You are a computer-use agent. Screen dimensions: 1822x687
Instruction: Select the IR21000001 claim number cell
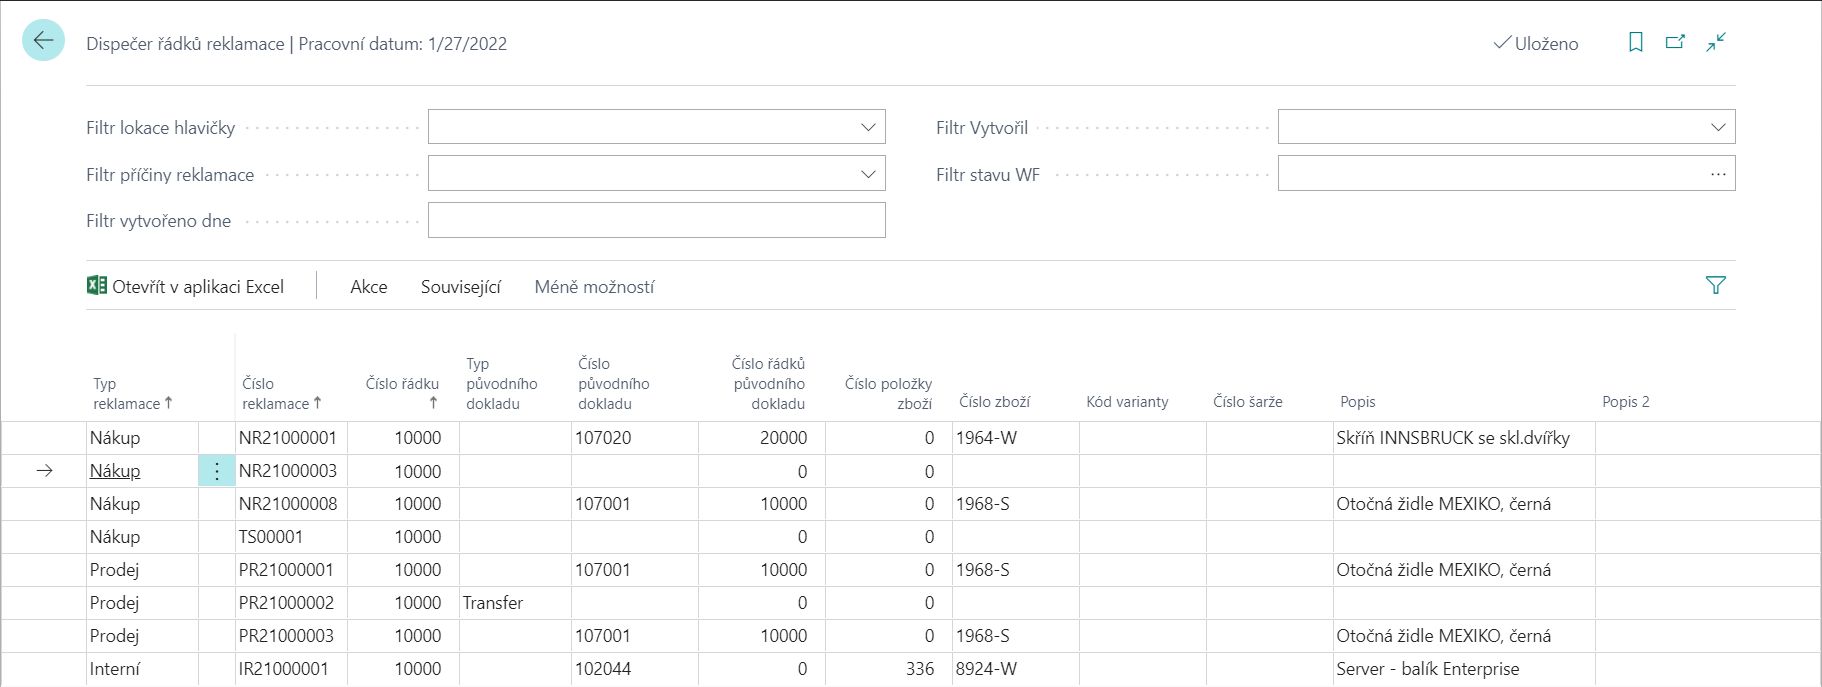(x=284, y=669)
